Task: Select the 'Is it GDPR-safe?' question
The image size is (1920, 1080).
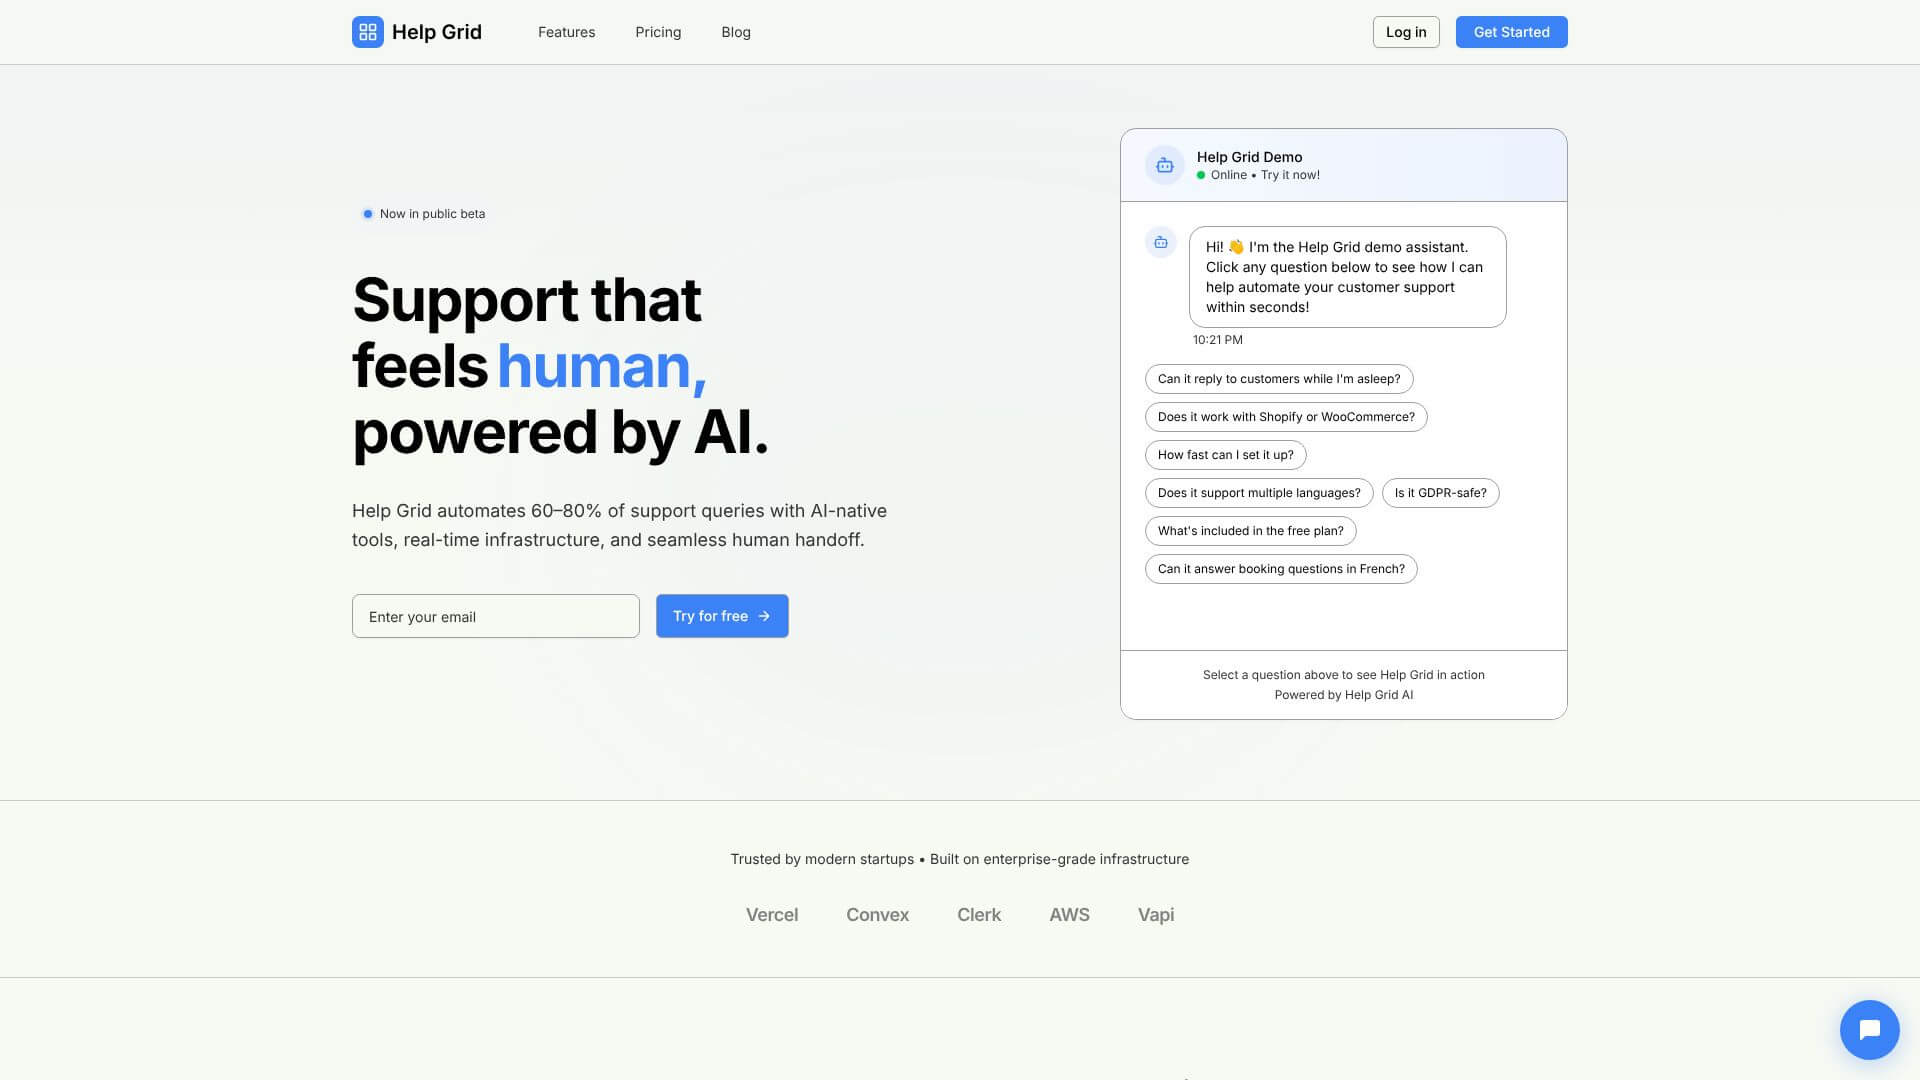Action: click(x=1440, y=492)
